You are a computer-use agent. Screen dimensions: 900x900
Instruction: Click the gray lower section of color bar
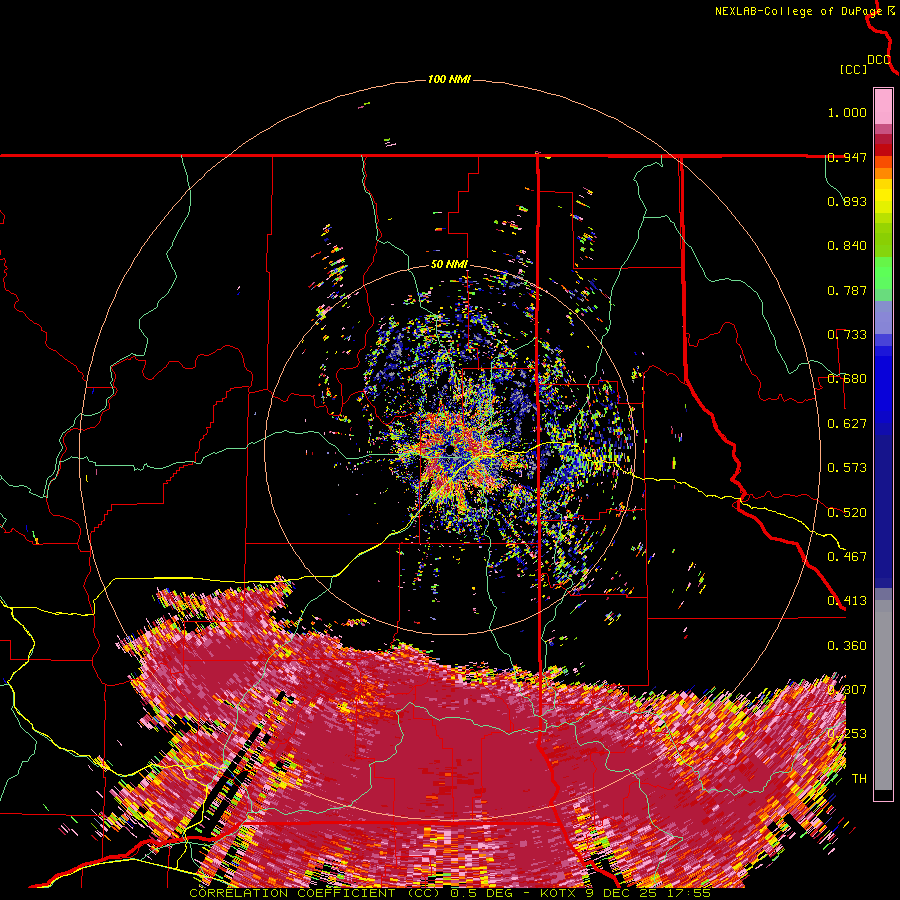(x=883, y=695)
